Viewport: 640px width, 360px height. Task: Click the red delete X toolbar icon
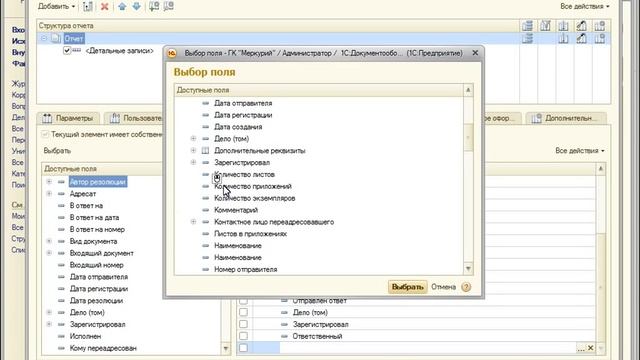[x=104, y=7]
